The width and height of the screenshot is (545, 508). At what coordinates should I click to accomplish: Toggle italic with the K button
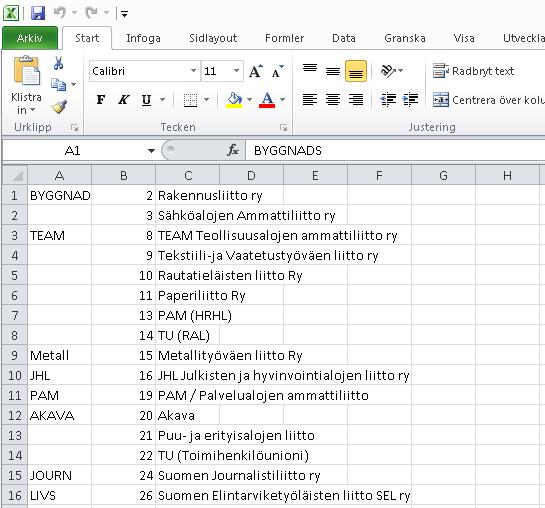point(123,100)
